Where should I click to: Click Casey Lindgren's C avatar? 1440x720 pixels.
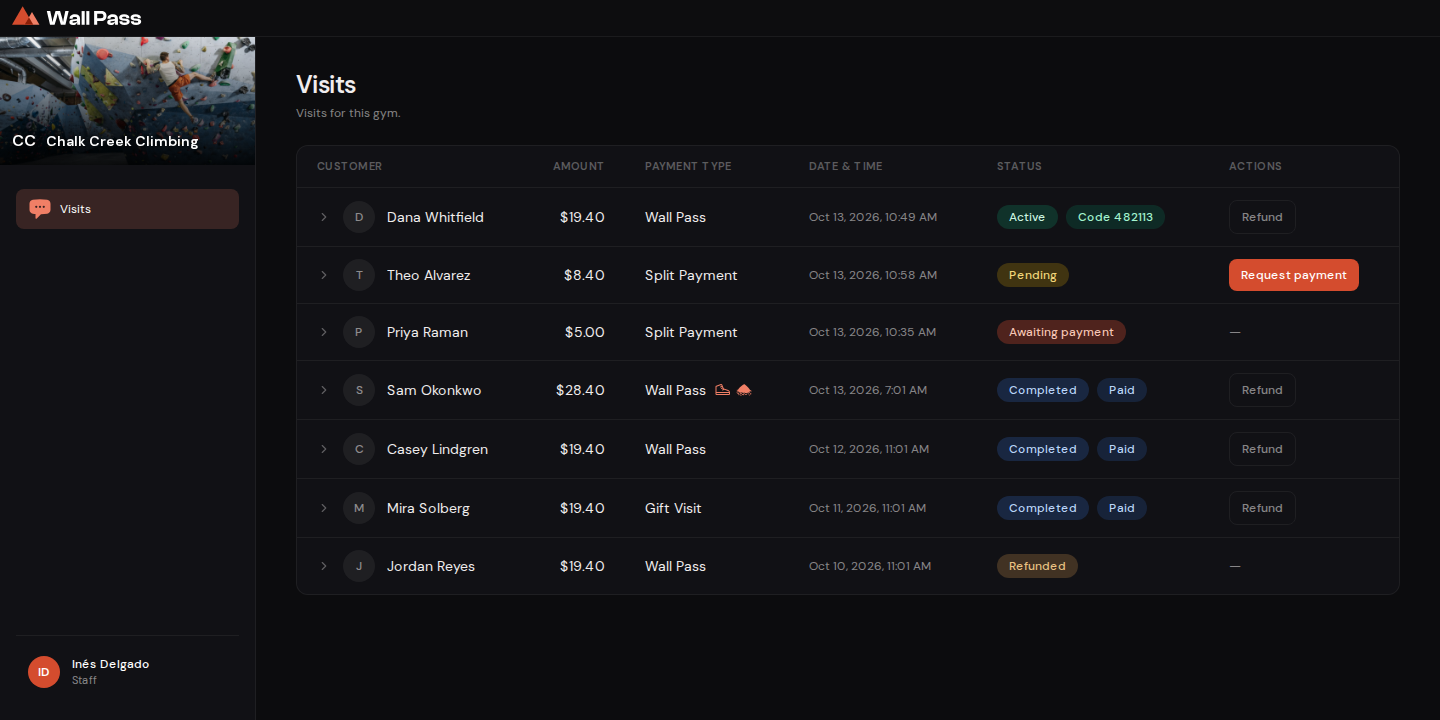point(359,449)
